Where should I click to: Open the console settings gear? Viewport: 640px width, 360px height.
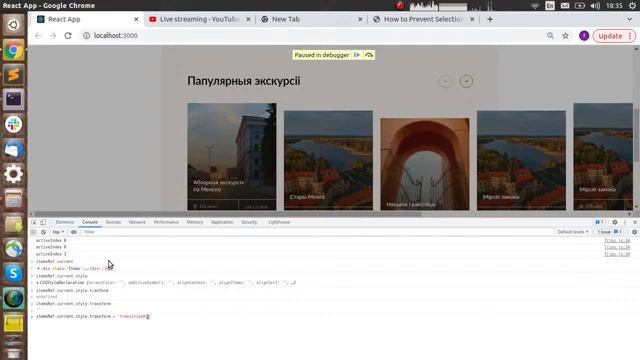[634, 232]
